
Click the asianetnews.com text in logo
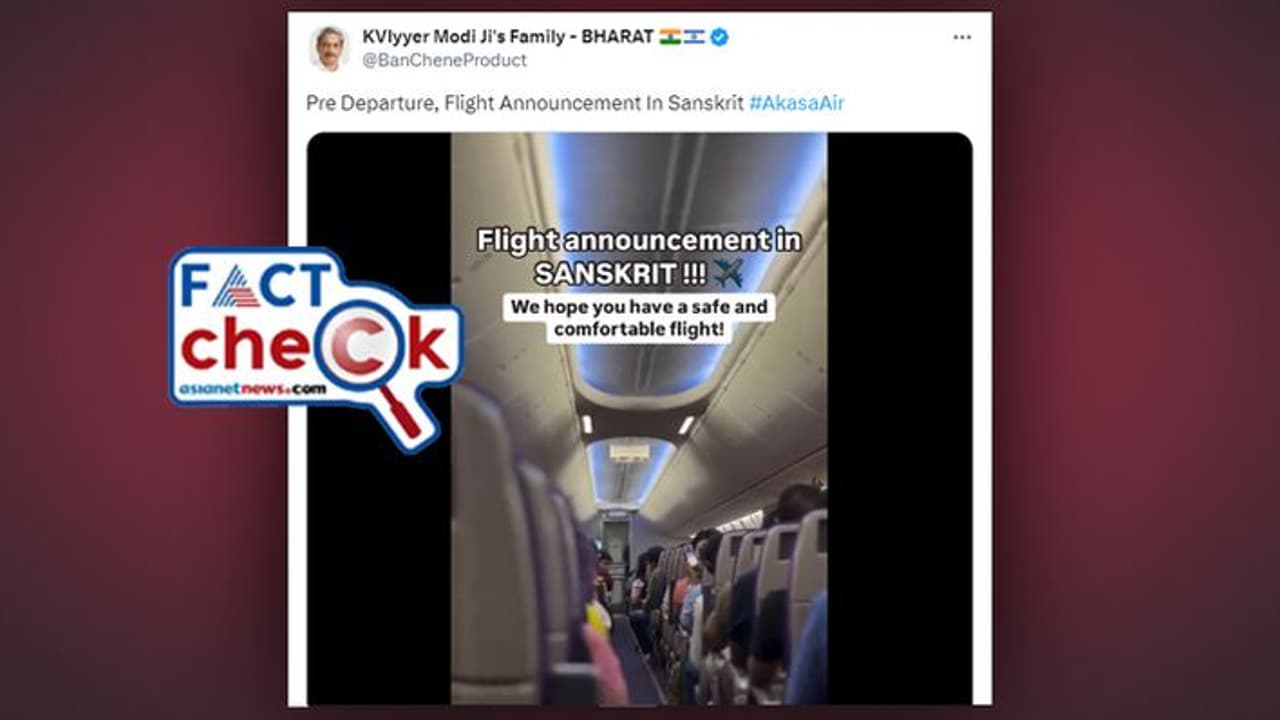(x=253, y=389)
